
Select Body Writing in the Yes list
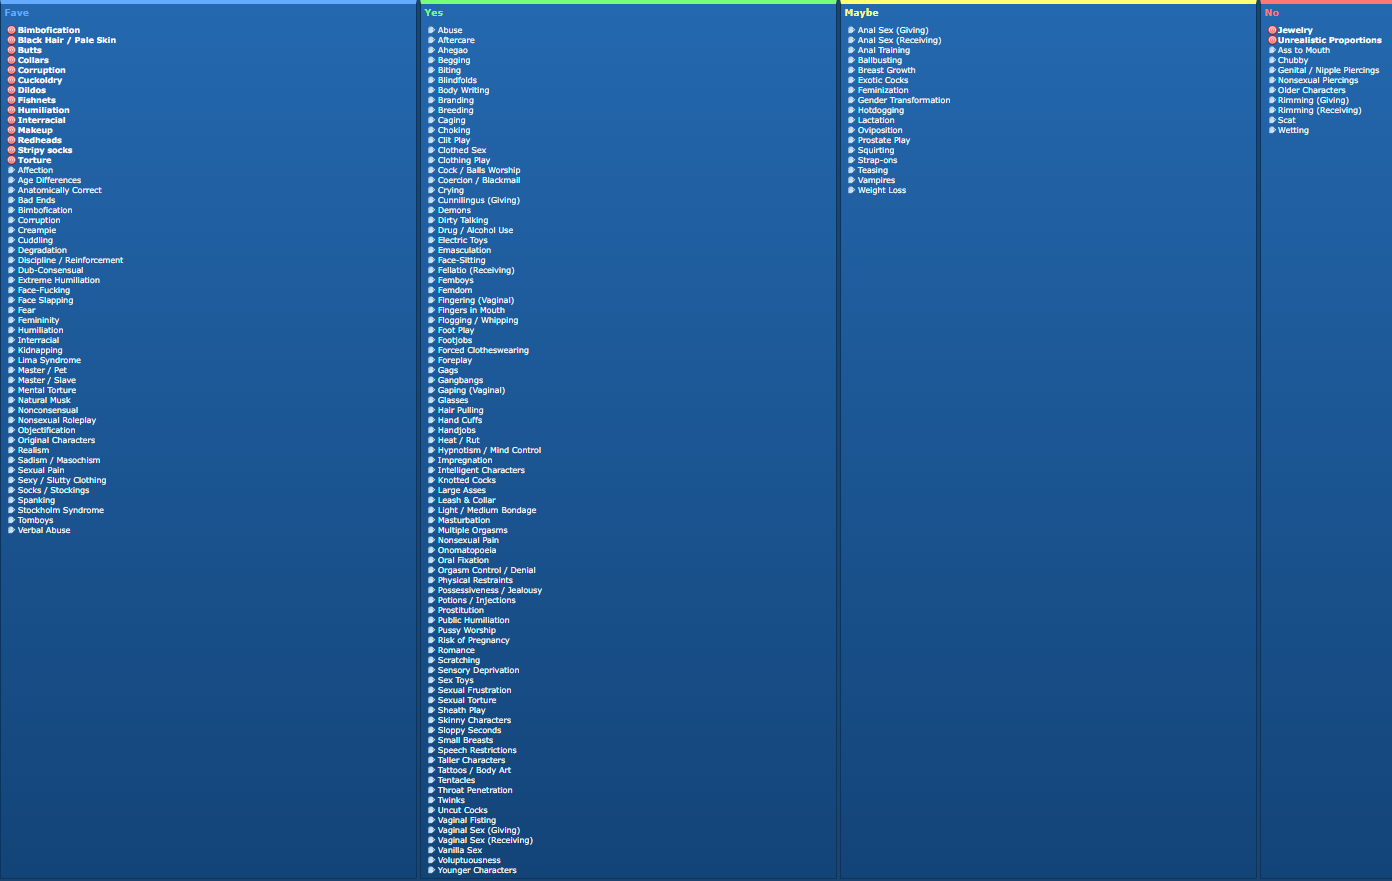464,90
